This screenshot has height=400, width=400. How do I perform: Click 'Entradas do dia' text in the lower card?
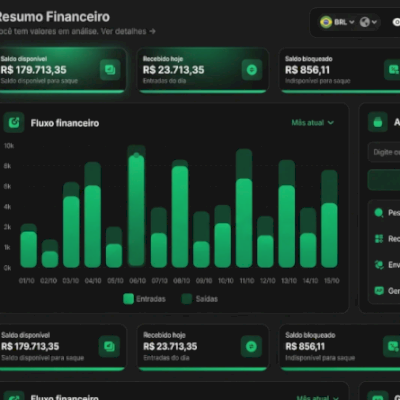[166, 358]
